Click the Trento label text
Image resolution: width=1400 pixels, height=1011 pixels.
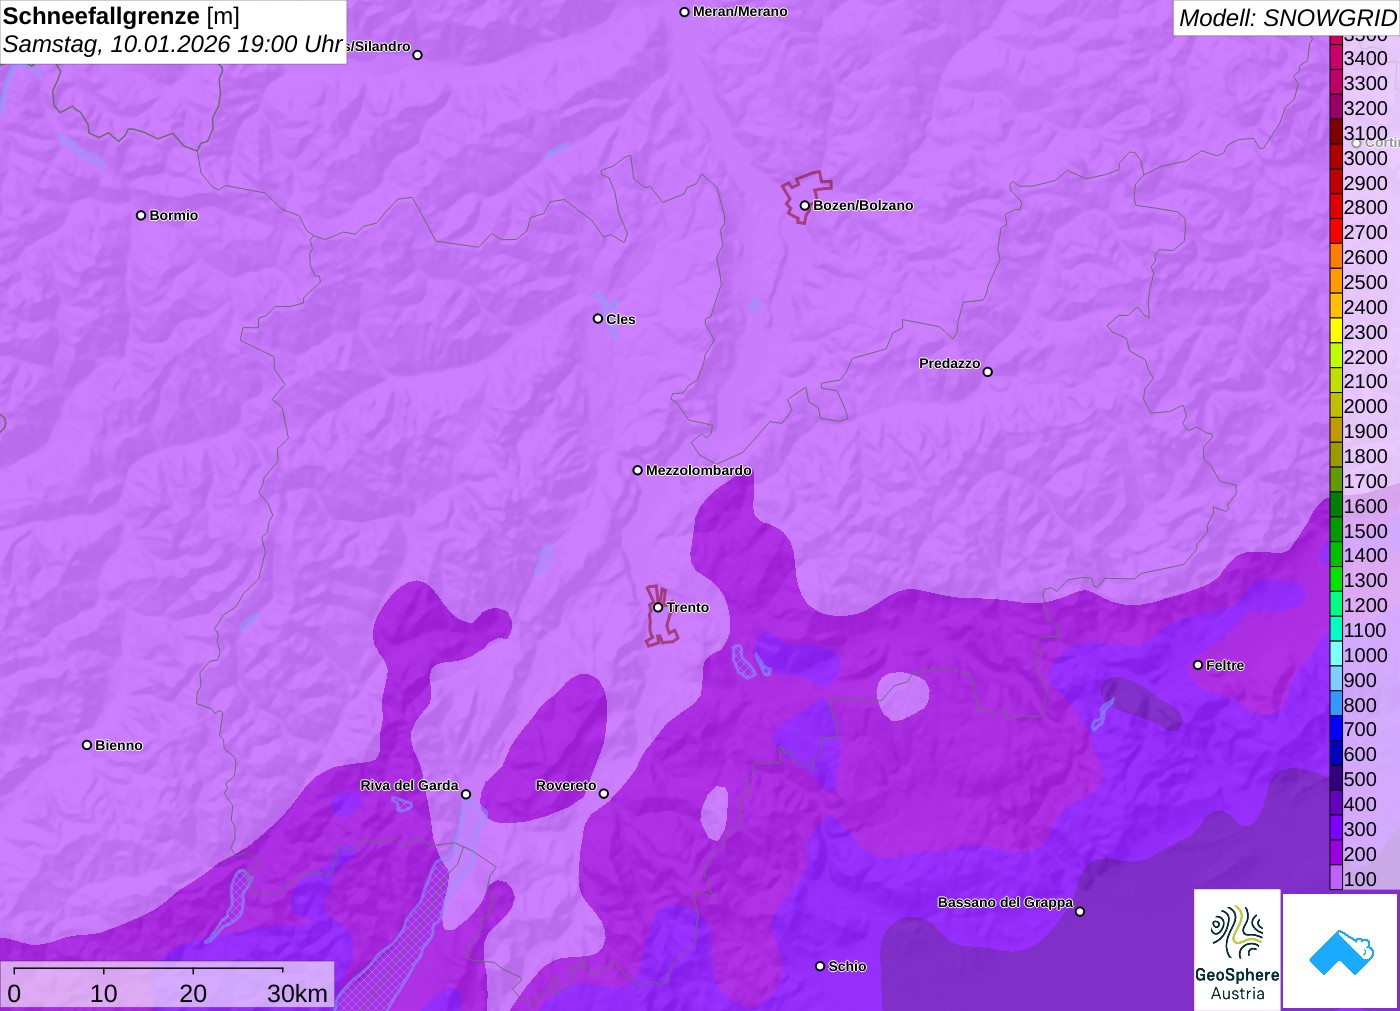point(688,607)
